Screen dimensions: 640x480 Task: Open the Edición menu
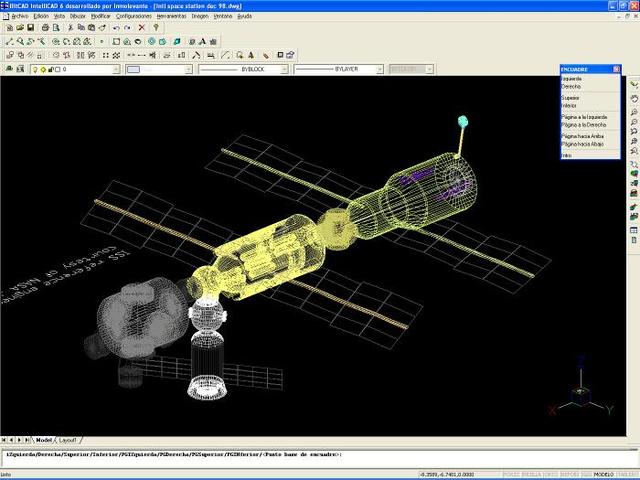[41, 16]
